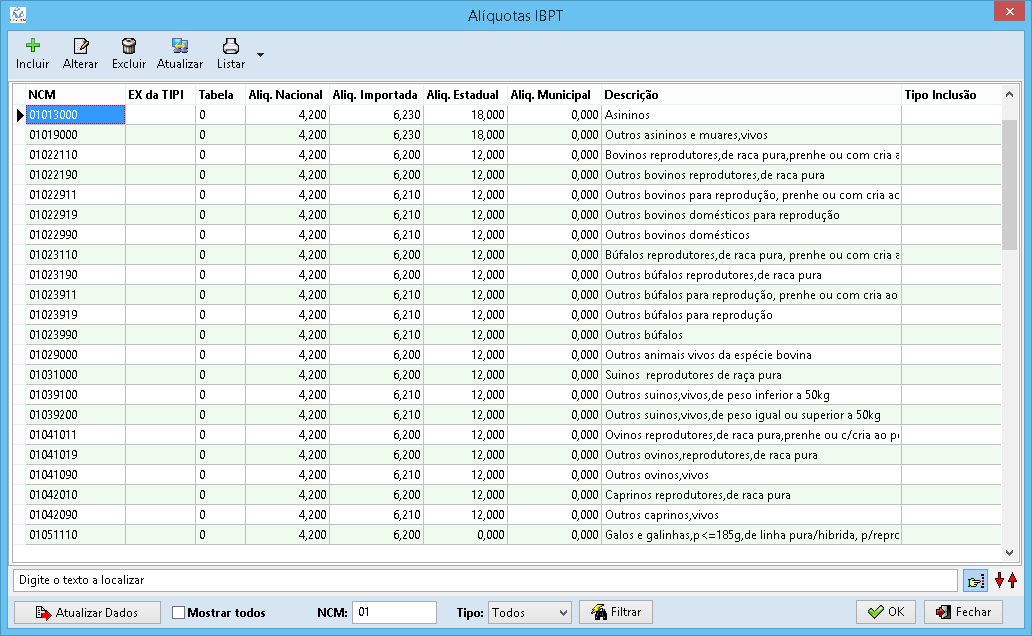Select the NCM cell 01019000
The height and width of the screenshot is (636, 1032).
click(75, 135)
